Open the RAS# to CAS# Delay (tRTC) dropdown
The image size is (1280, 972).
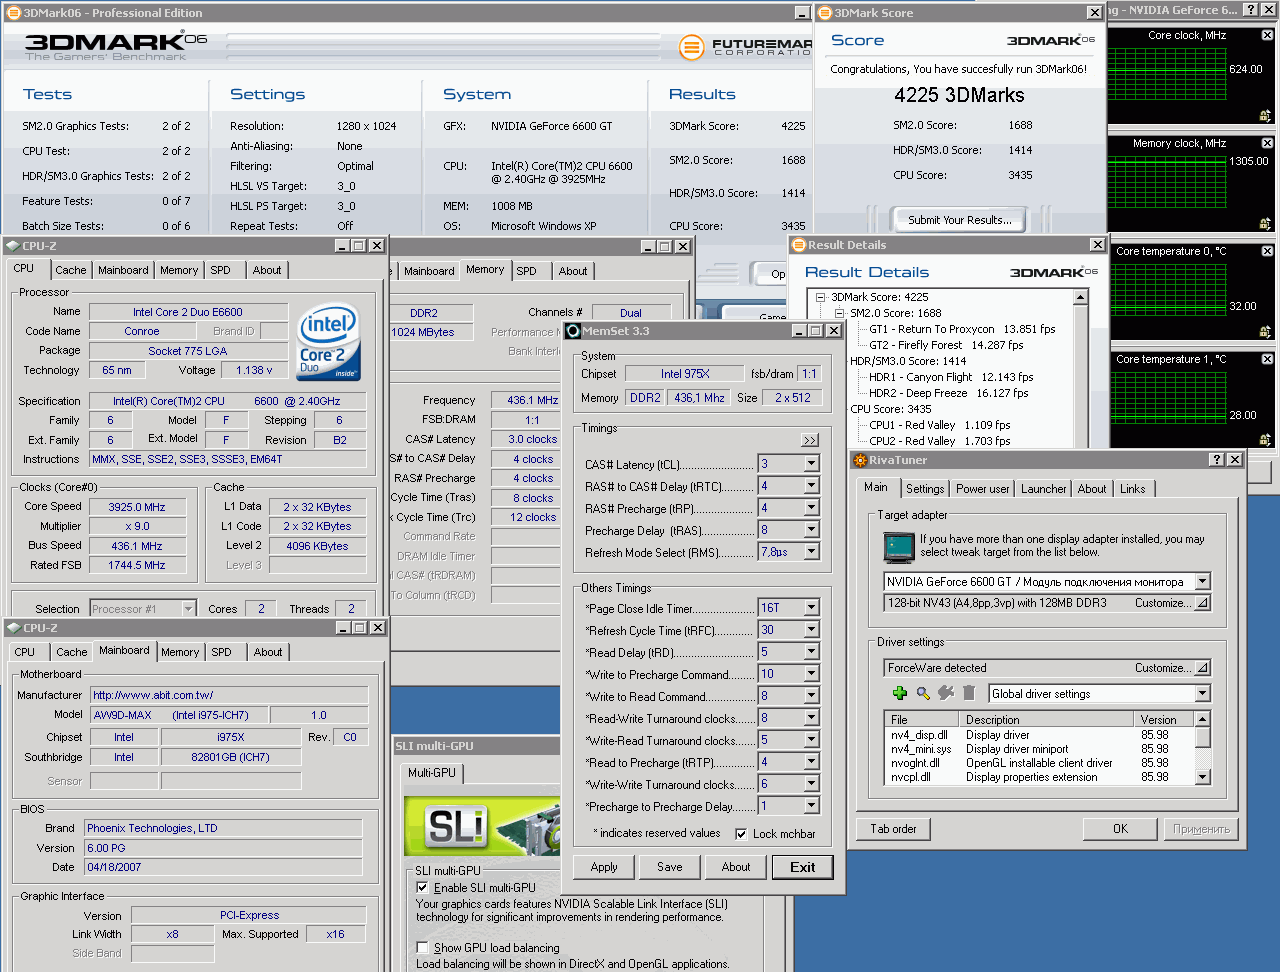click(x=811, y=486)
